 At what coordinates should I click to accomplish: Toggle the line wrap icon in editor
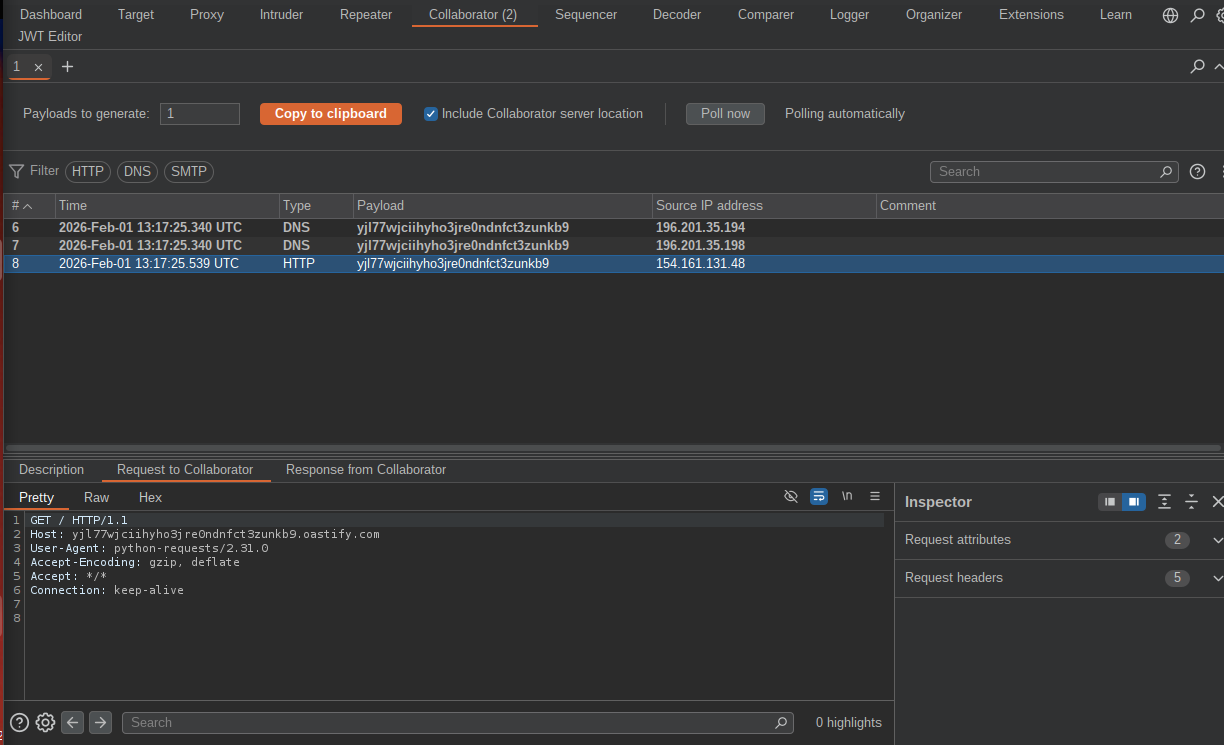(819, 496)
